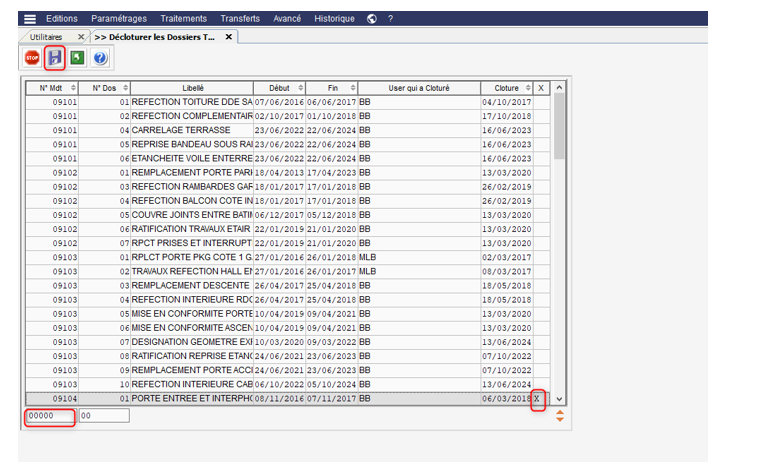Mark X cell for CARRELAGE TERRASSE row
This screenshot has height=462, width=762.
coord(541,130)
